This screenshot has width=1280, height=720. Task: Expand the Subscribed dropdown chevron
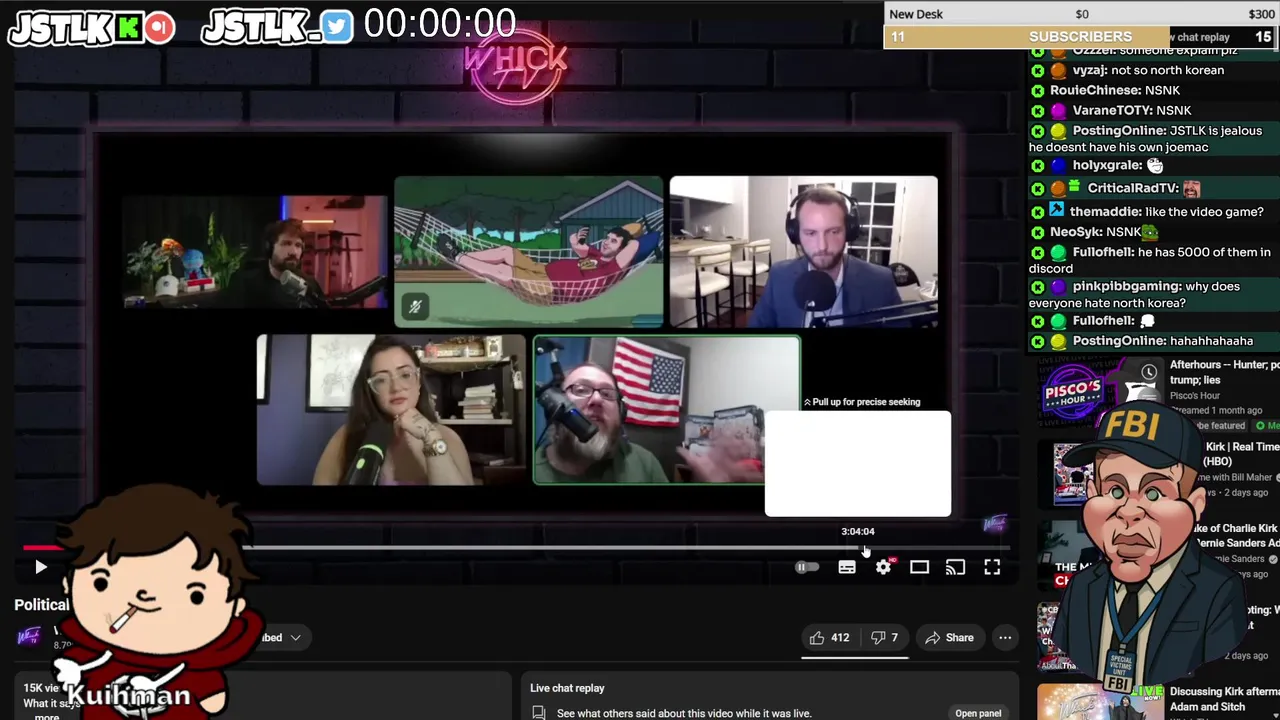[295, 637]
